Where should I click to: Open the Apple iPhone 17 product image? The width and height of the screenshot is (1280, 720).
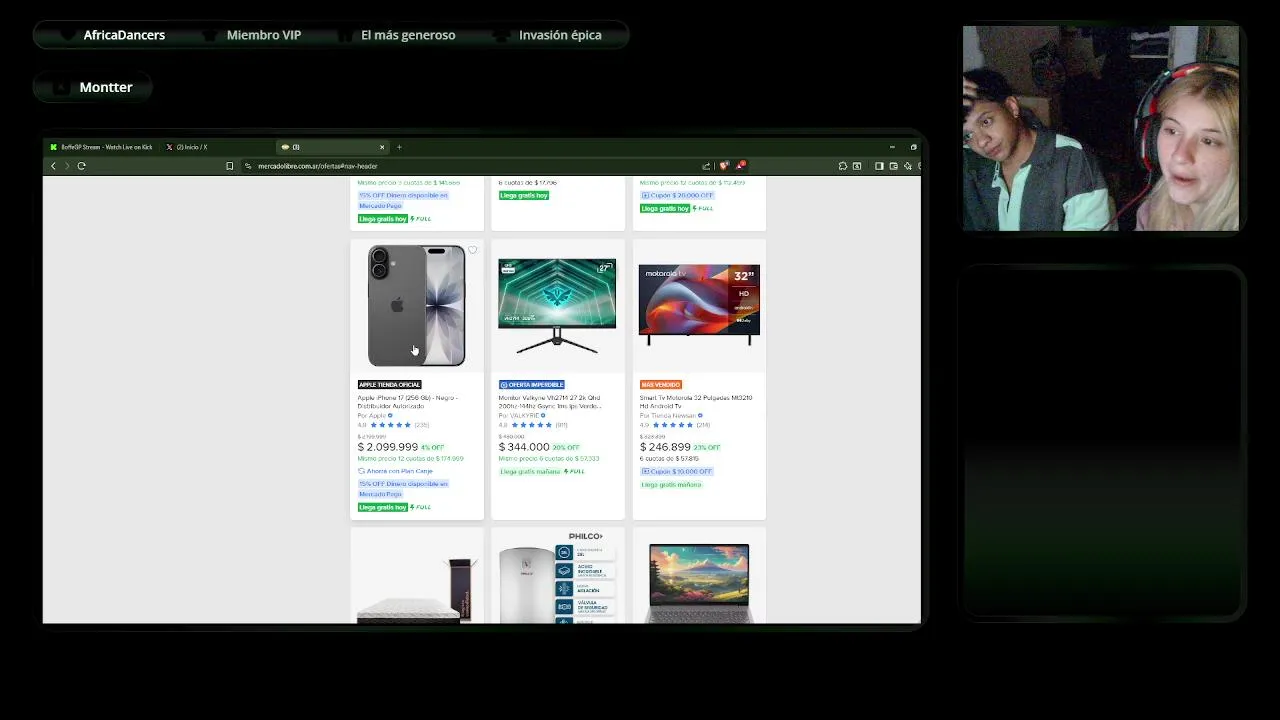(416, 306)
